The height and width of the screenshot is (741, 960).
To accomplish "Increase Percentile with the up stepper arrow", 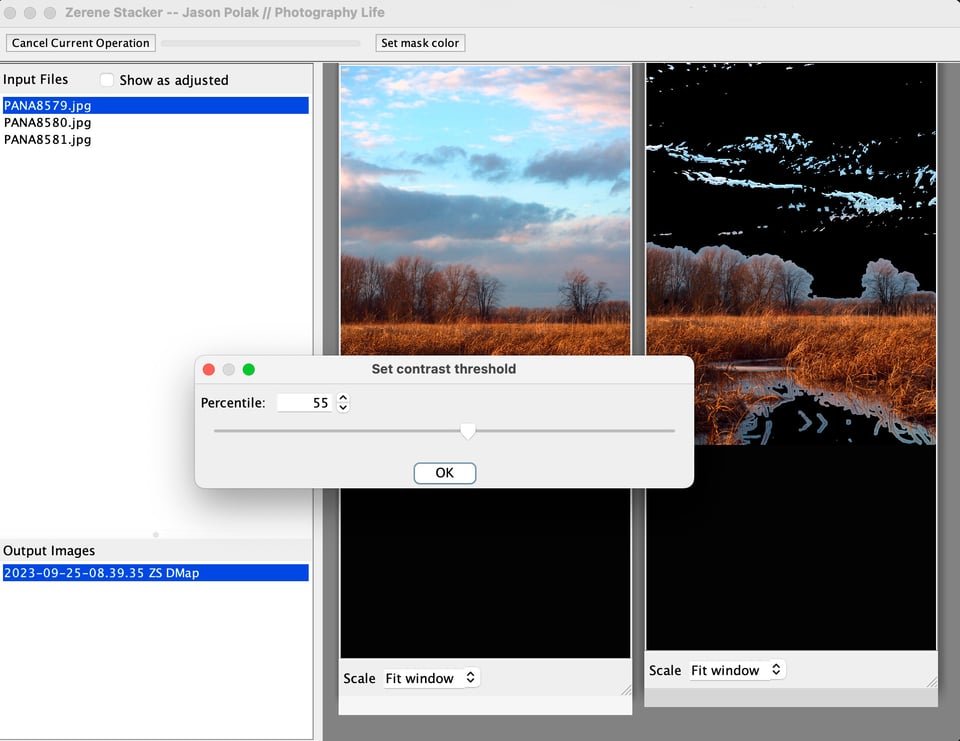I will click(x=343, y=398).
